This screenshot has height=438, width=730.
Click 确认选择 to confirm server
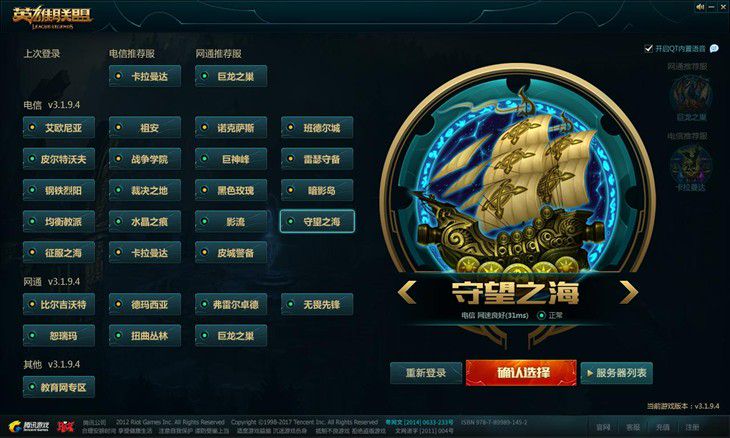point(521,372)
